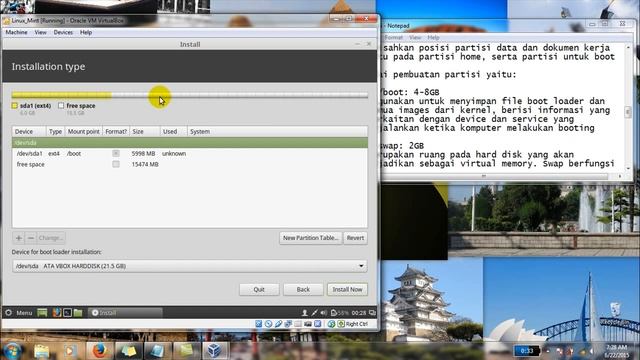Open Windows Explorer from the taskbar
Viewport: 640px width, 360px height.
click(42, 351)
